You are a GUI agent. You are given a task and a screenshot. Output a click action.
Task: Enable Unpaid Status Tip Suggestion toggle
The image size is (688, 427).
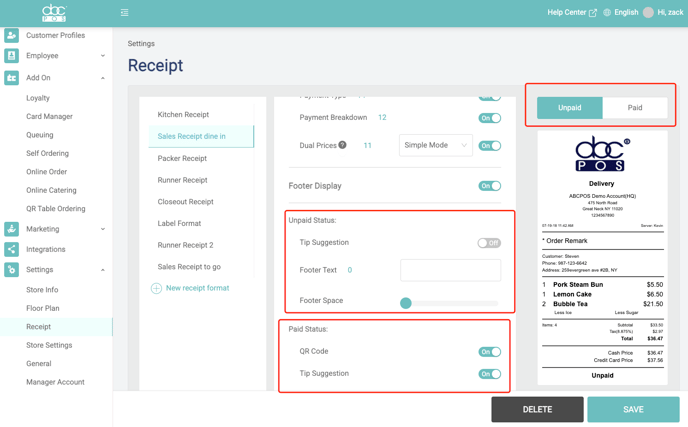point(489,243)
